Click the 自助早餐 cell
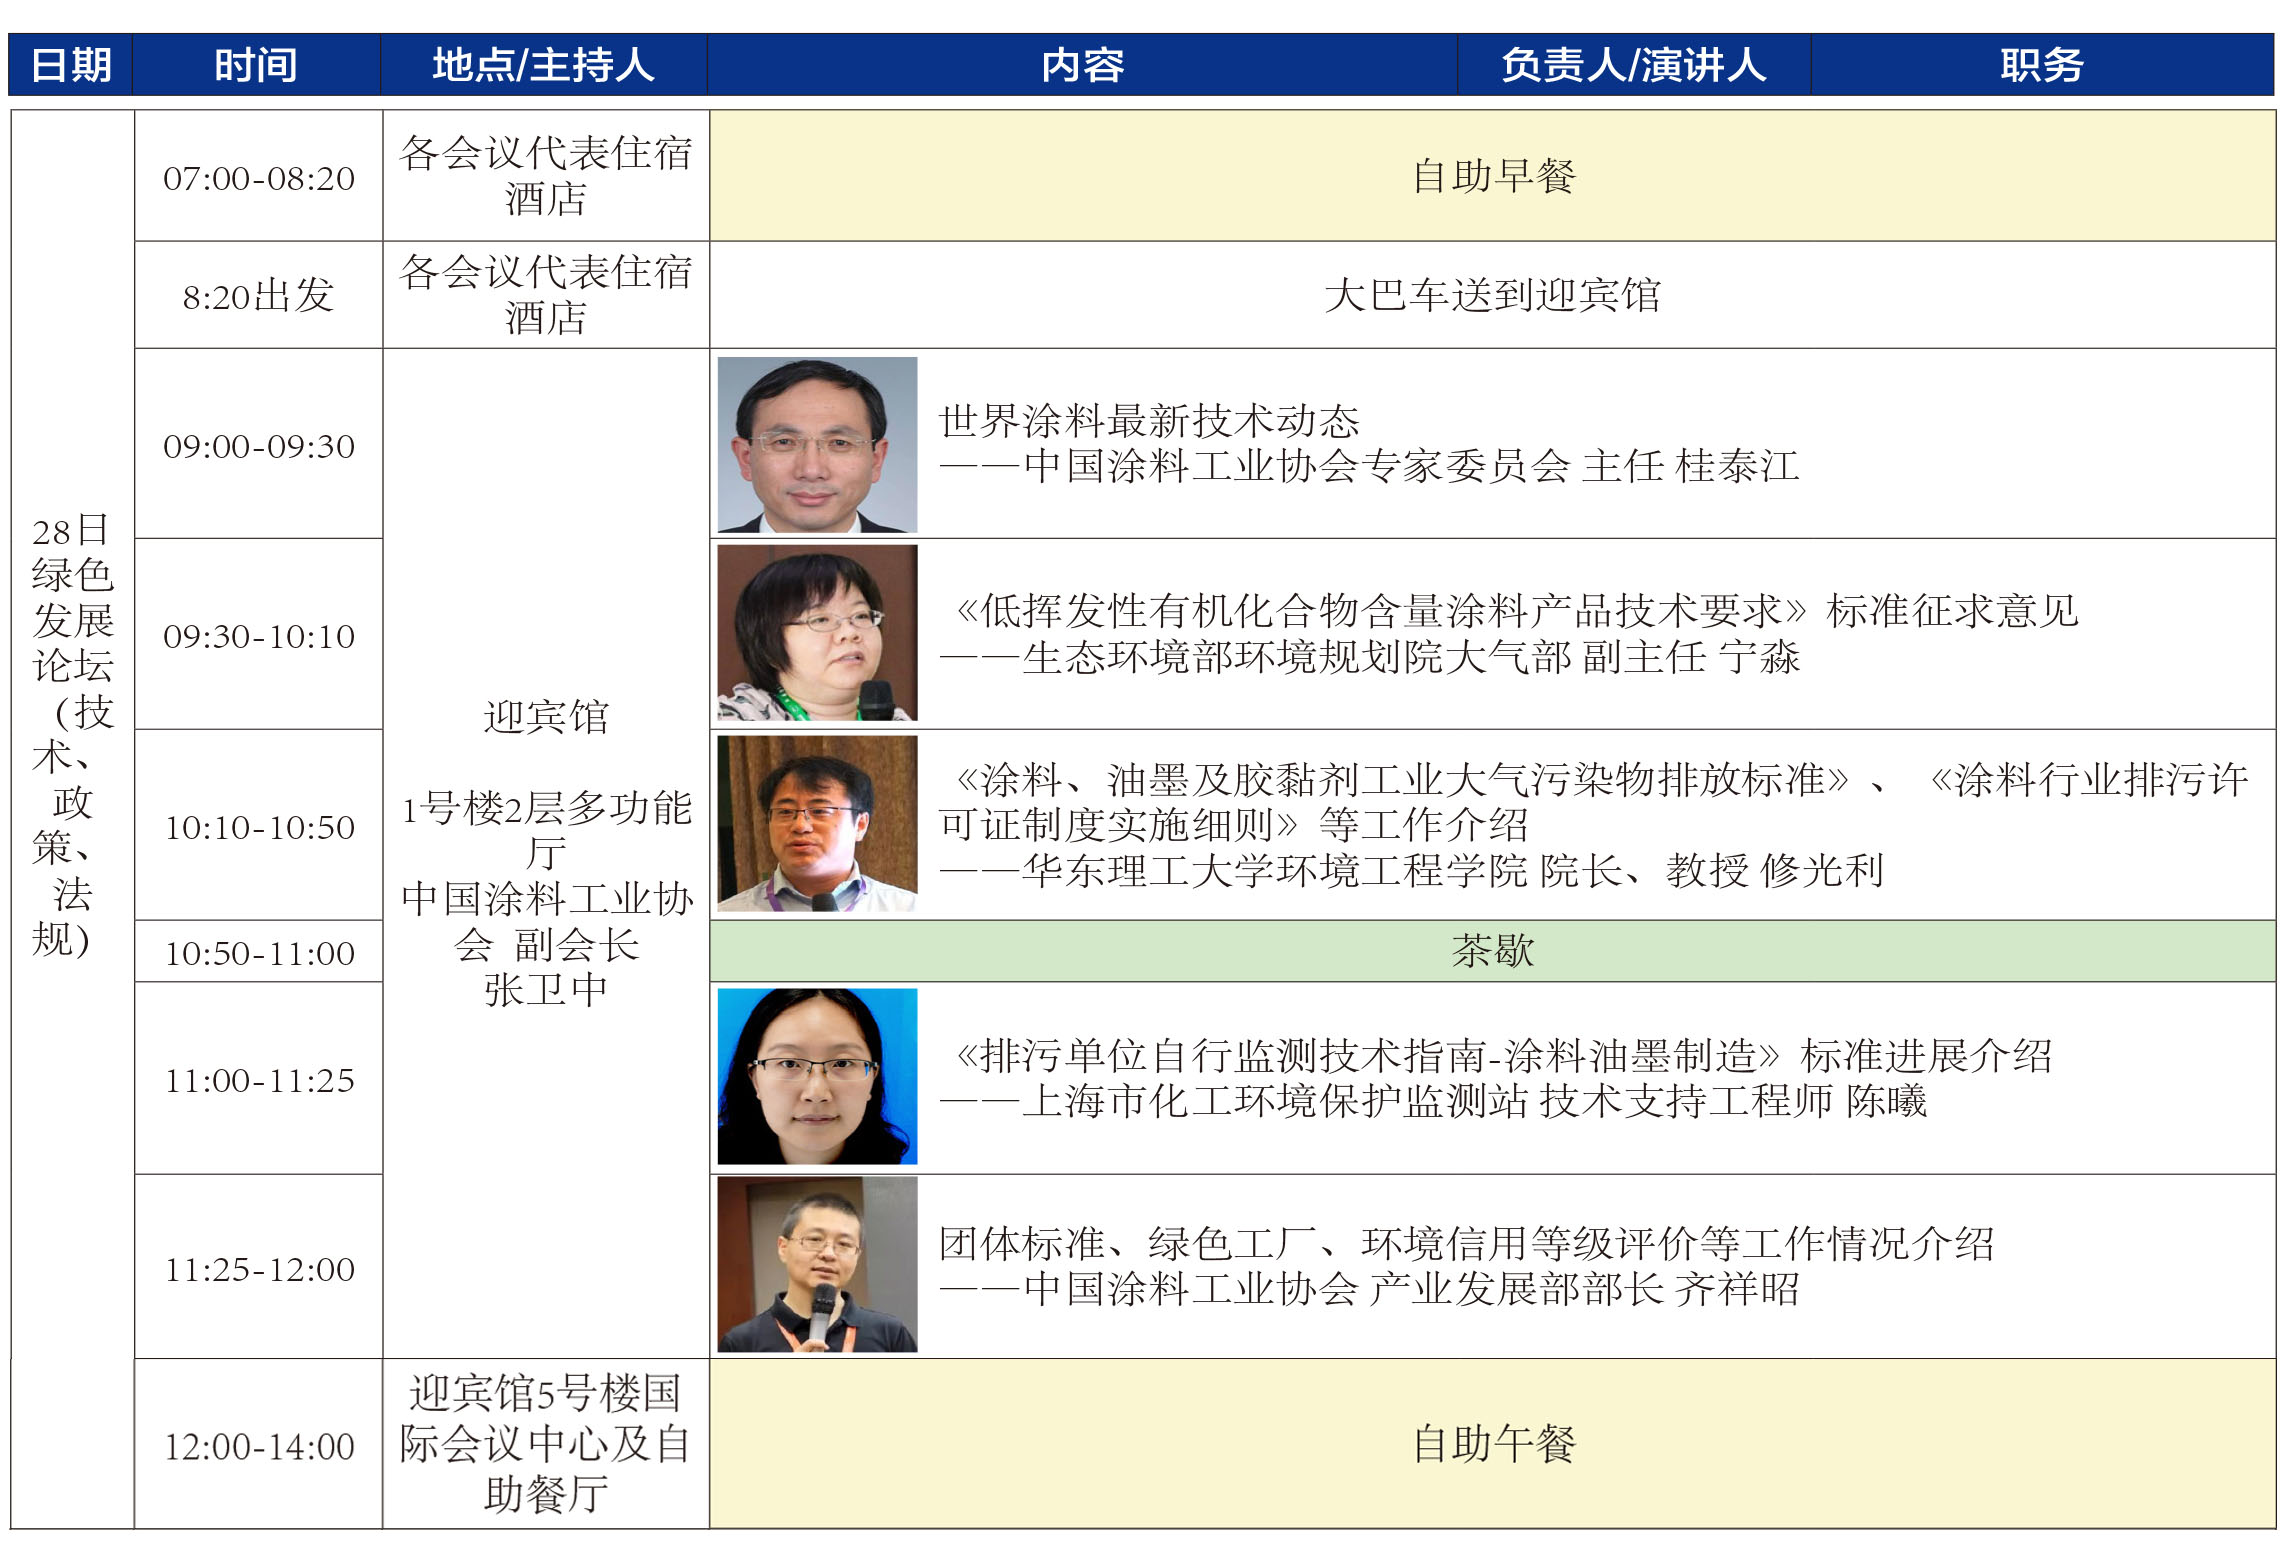Screen dimensions: 2288x1560 1493,176
